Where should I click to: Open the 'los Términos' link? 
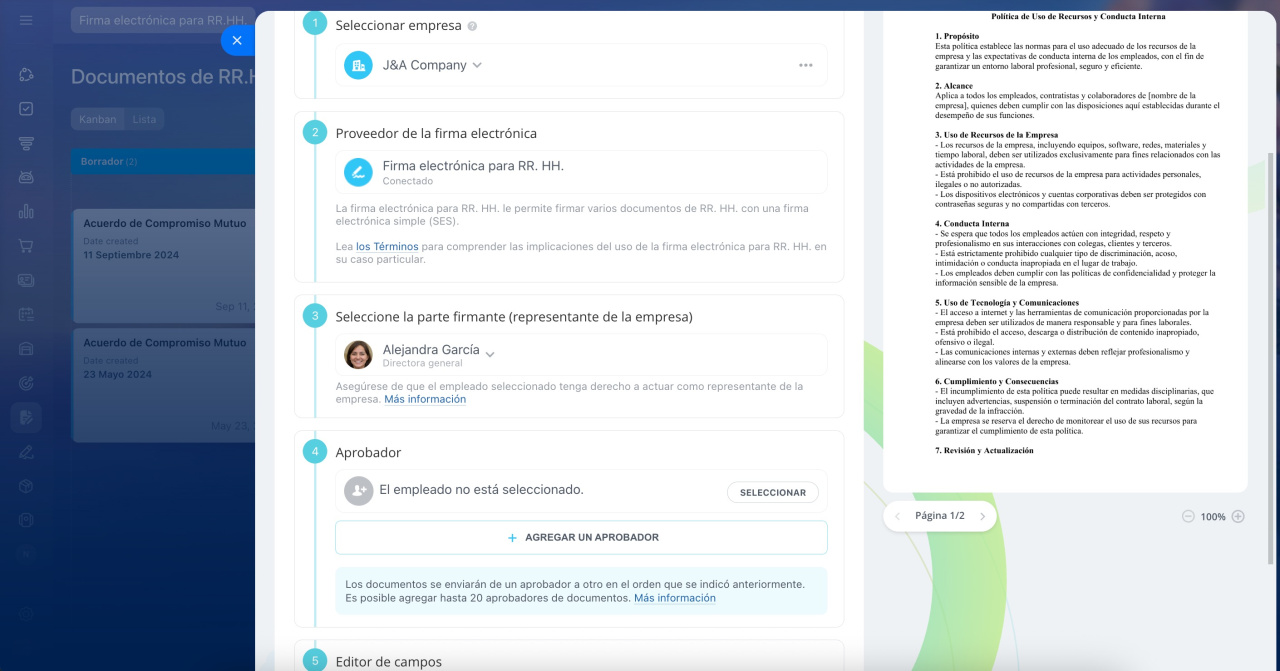coord(387,246)
